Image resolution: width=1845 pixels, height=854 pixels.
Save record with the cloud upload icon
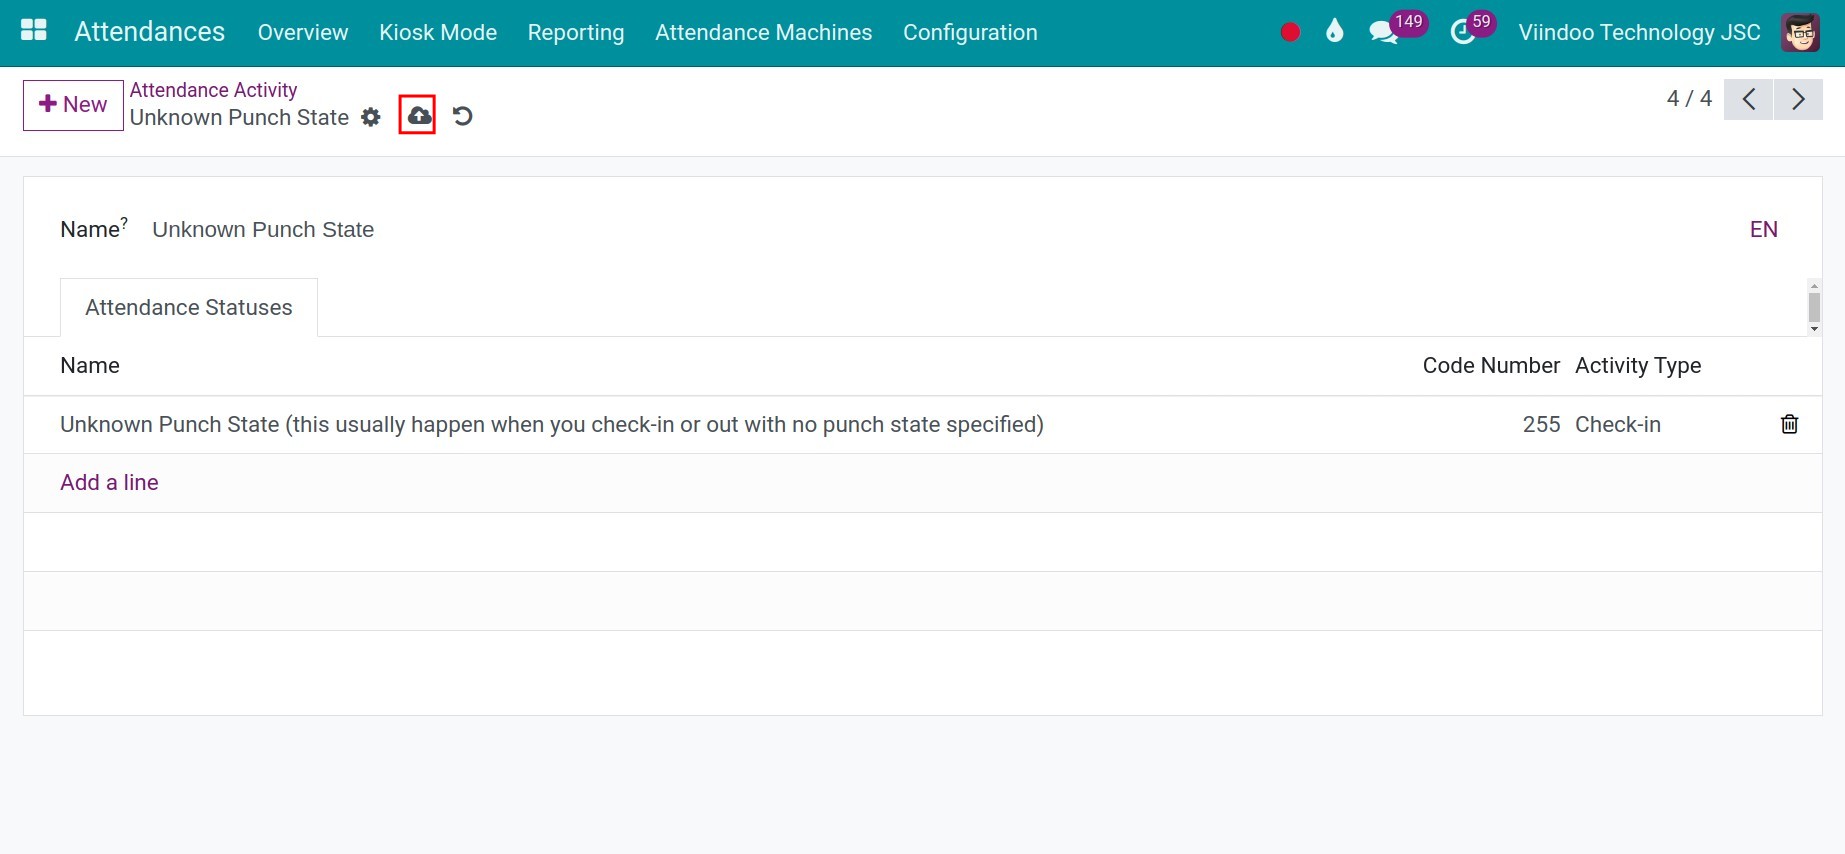(418, 116)
